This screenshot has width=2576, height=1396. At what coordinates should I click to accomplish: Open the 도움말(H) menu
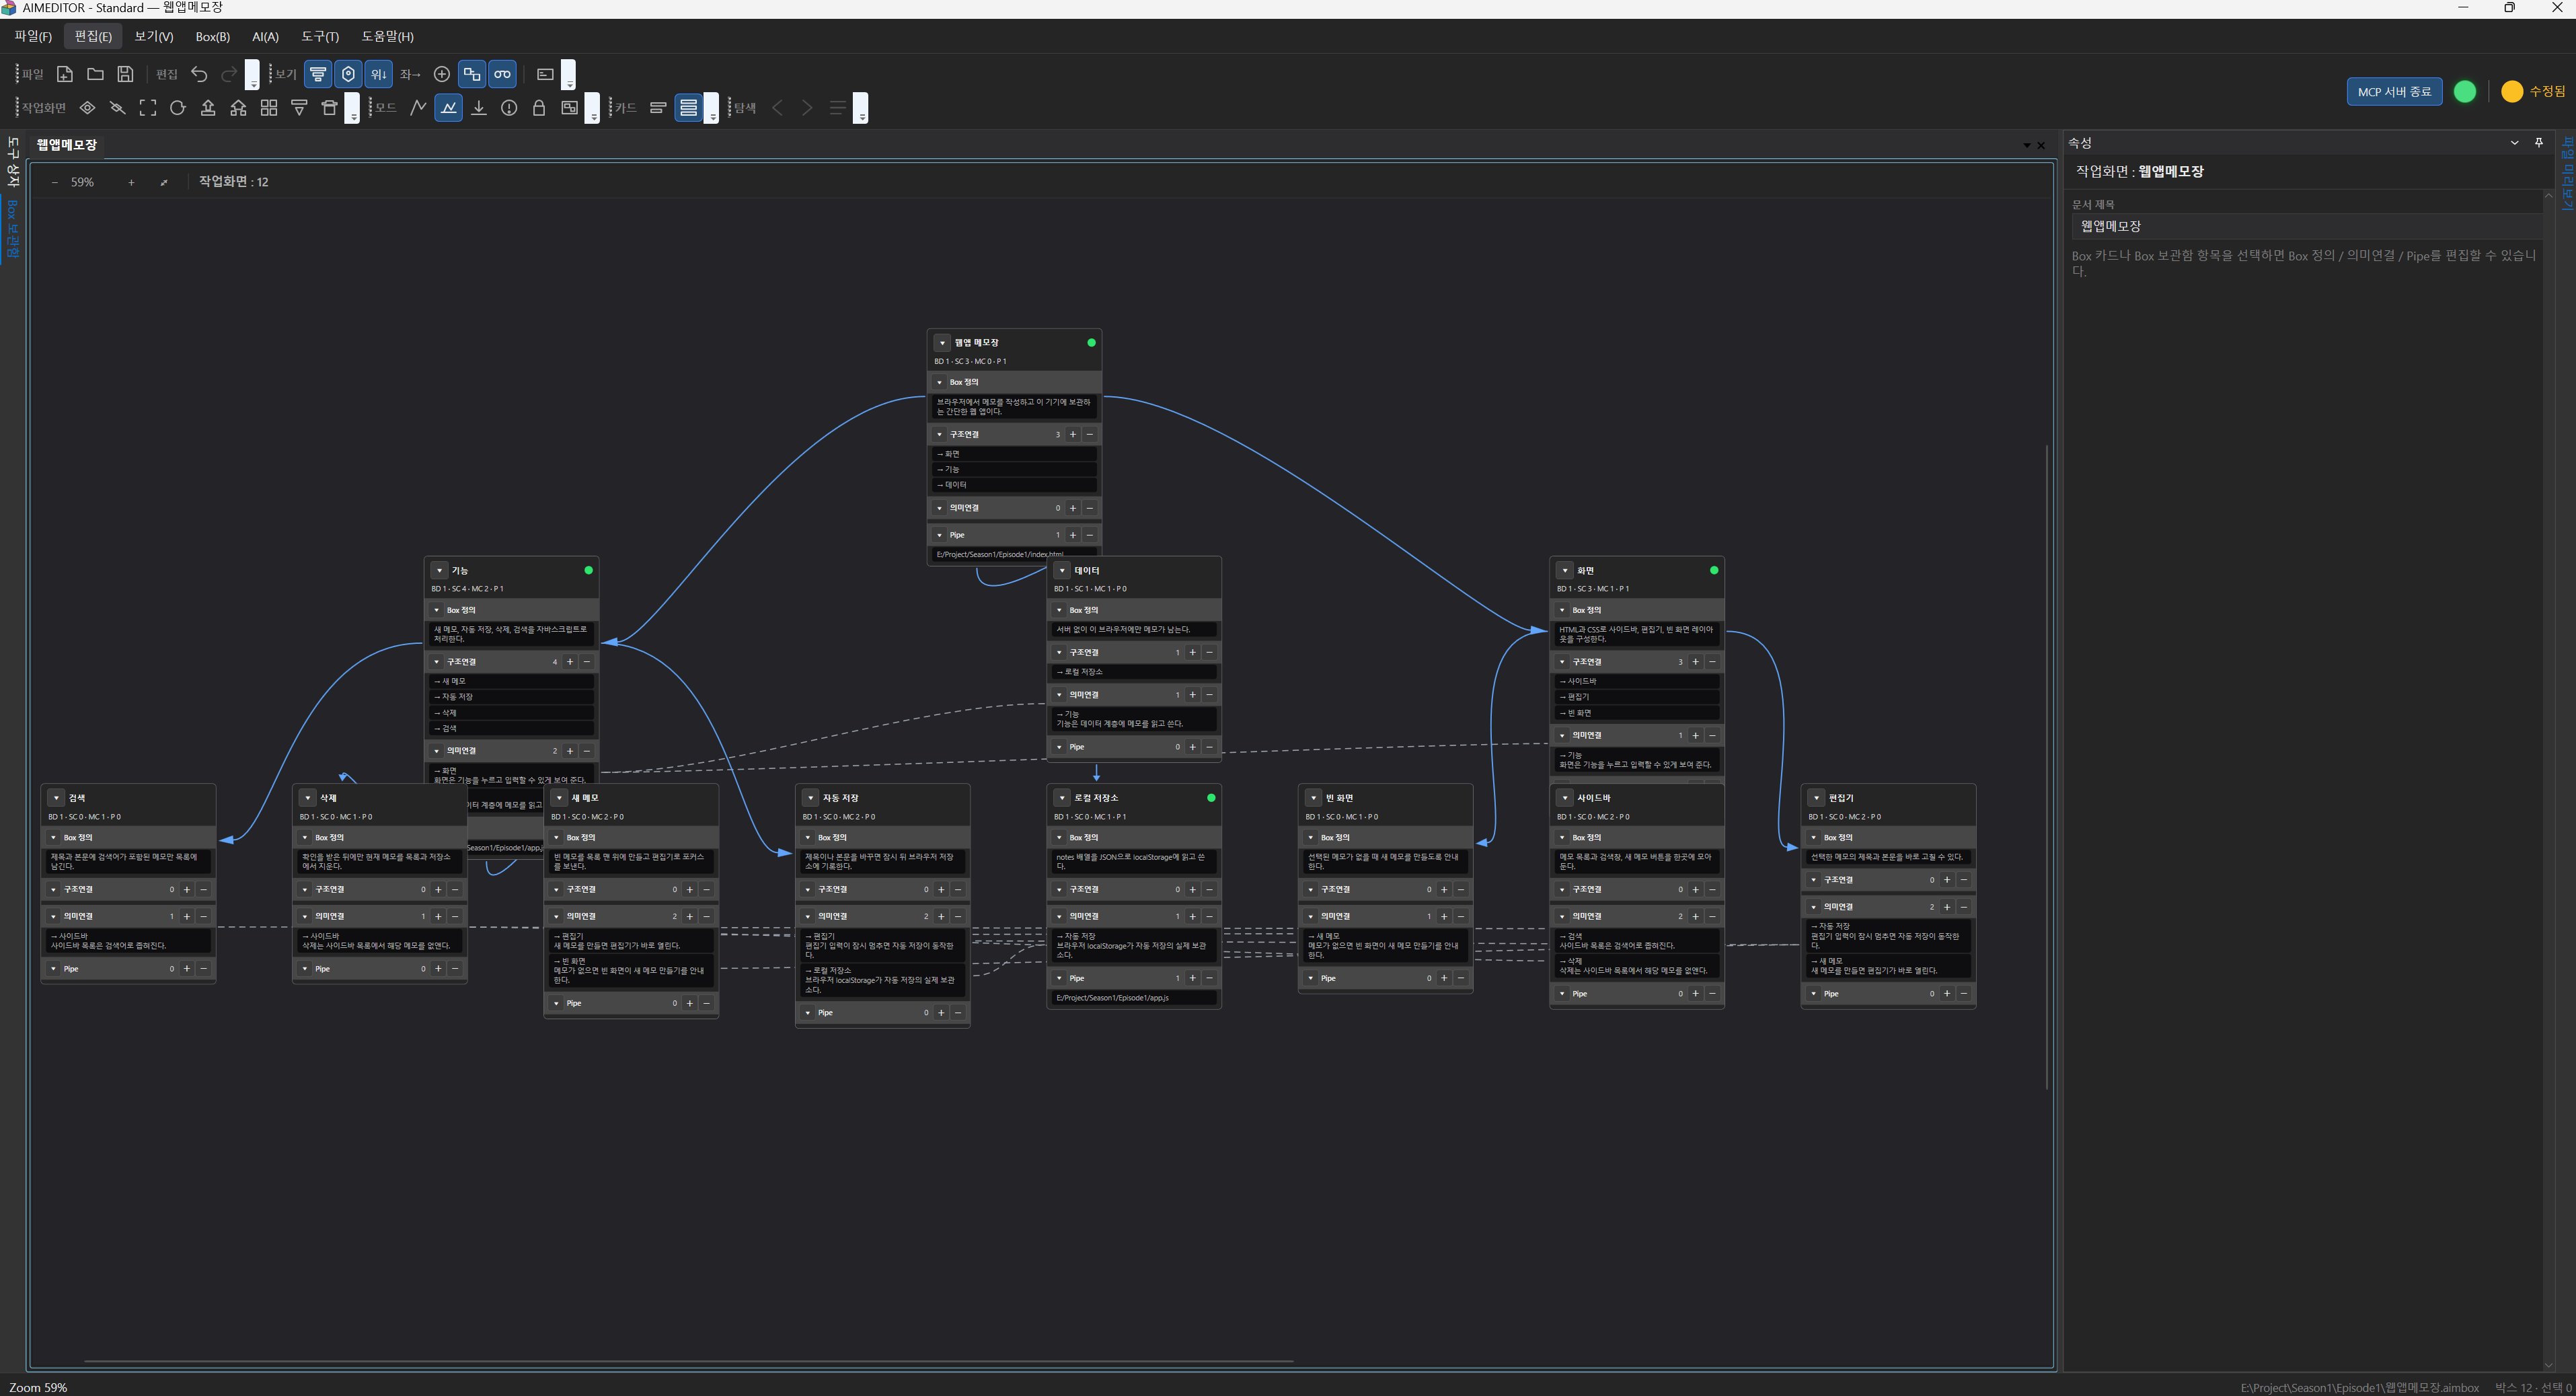(x=387, y=36)
